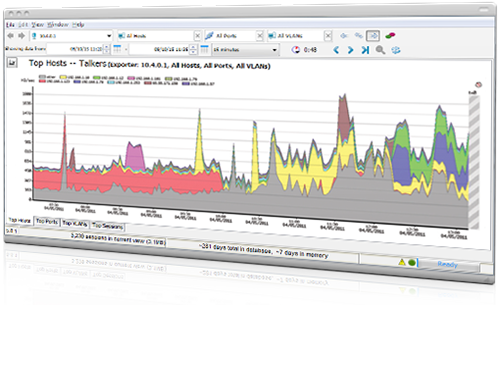Click the 'Top Hosts -- Talkers' chart title

coord(67,63)
